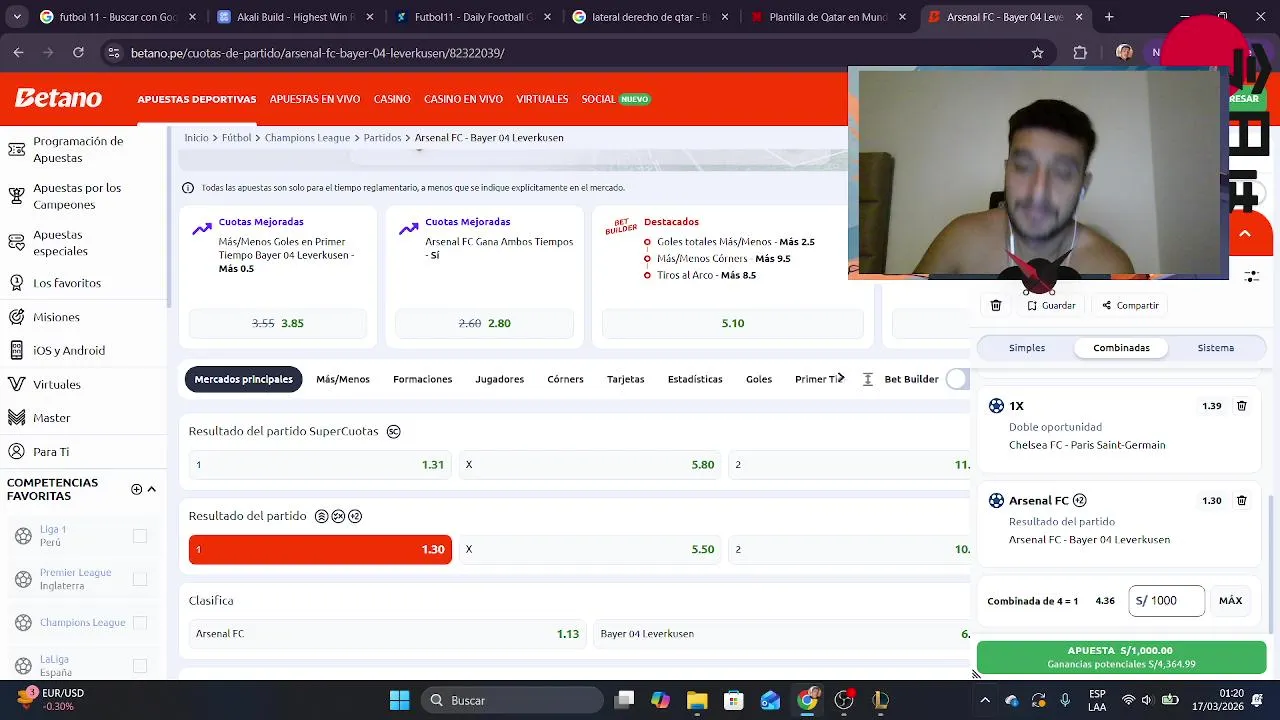Pick SuperCuotas home win at 1.31
The height and width of the screenshot is (720, 1280).
(x=320, y=465)
